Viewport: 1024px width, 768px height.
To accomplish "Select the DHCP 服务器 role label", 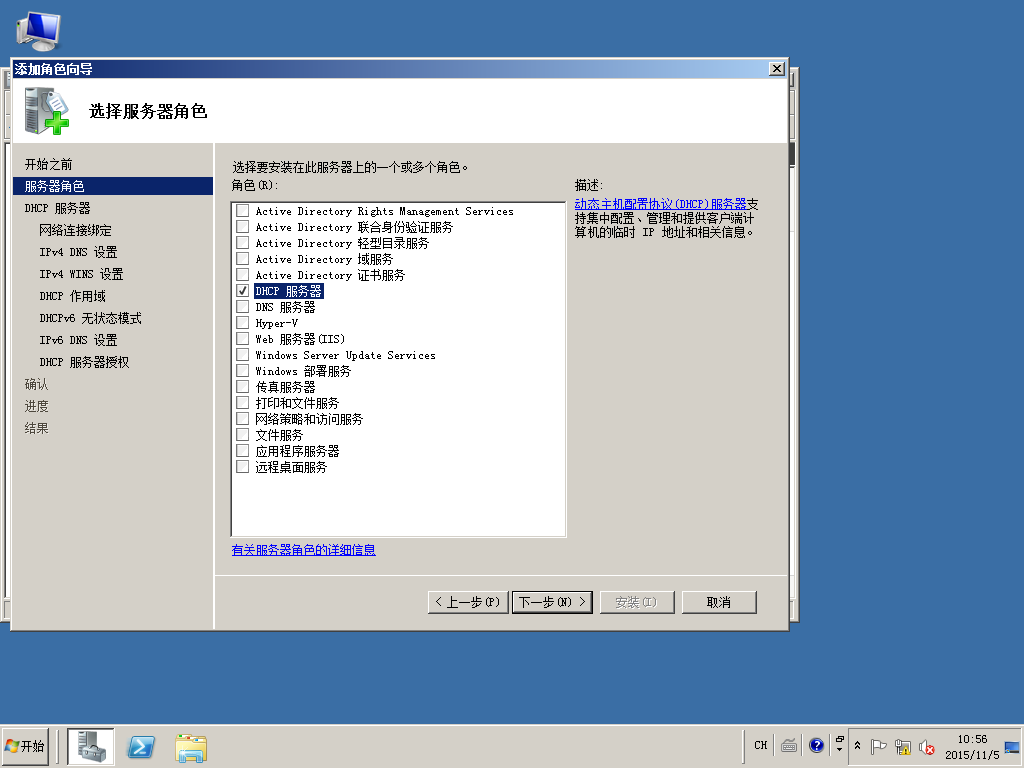I will [x=289, y=291].
